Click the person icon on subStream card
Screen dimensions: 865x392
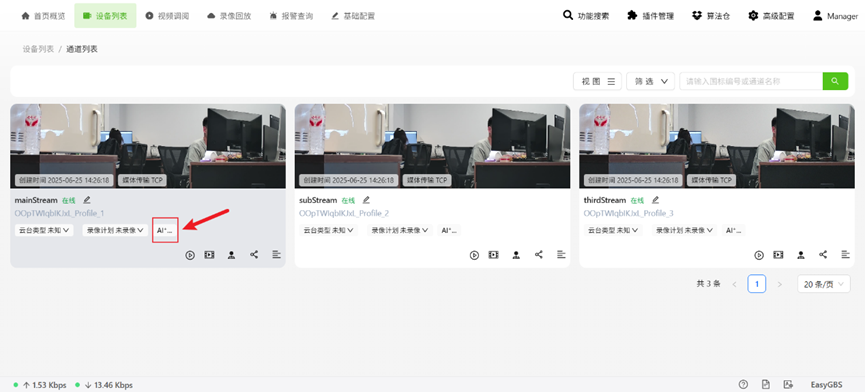tap(516, 255)
